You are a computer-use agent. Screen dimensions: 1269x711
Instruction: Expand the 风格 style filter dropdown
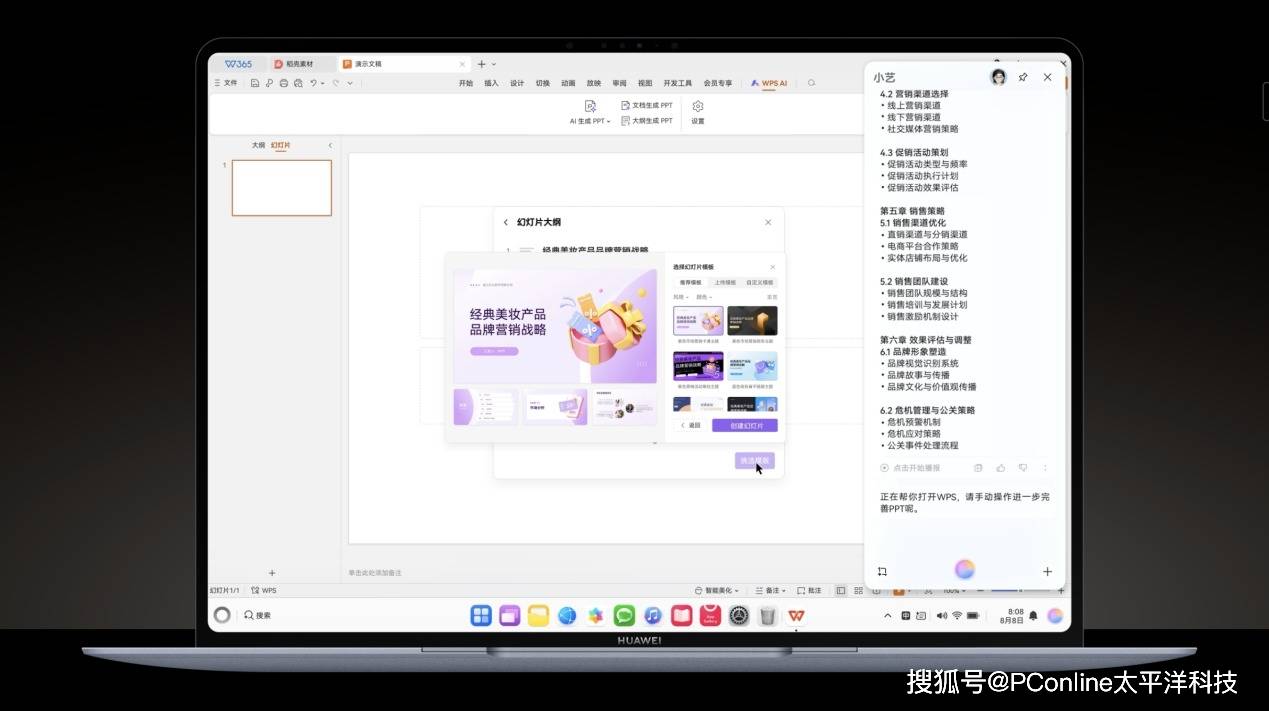(681, 297)
